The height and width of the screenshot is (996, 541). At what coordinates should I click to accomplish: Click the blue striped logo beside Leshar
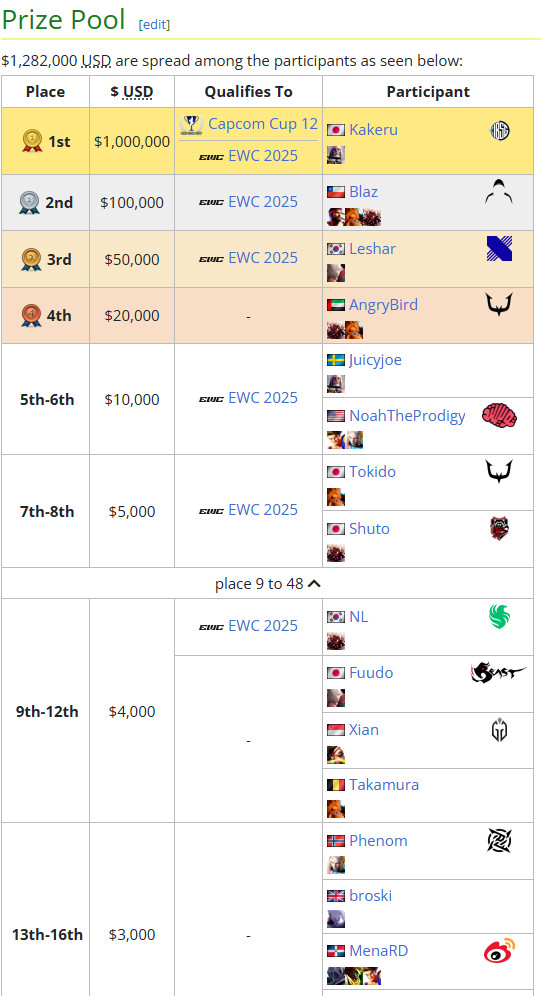(x=500, y=248)
